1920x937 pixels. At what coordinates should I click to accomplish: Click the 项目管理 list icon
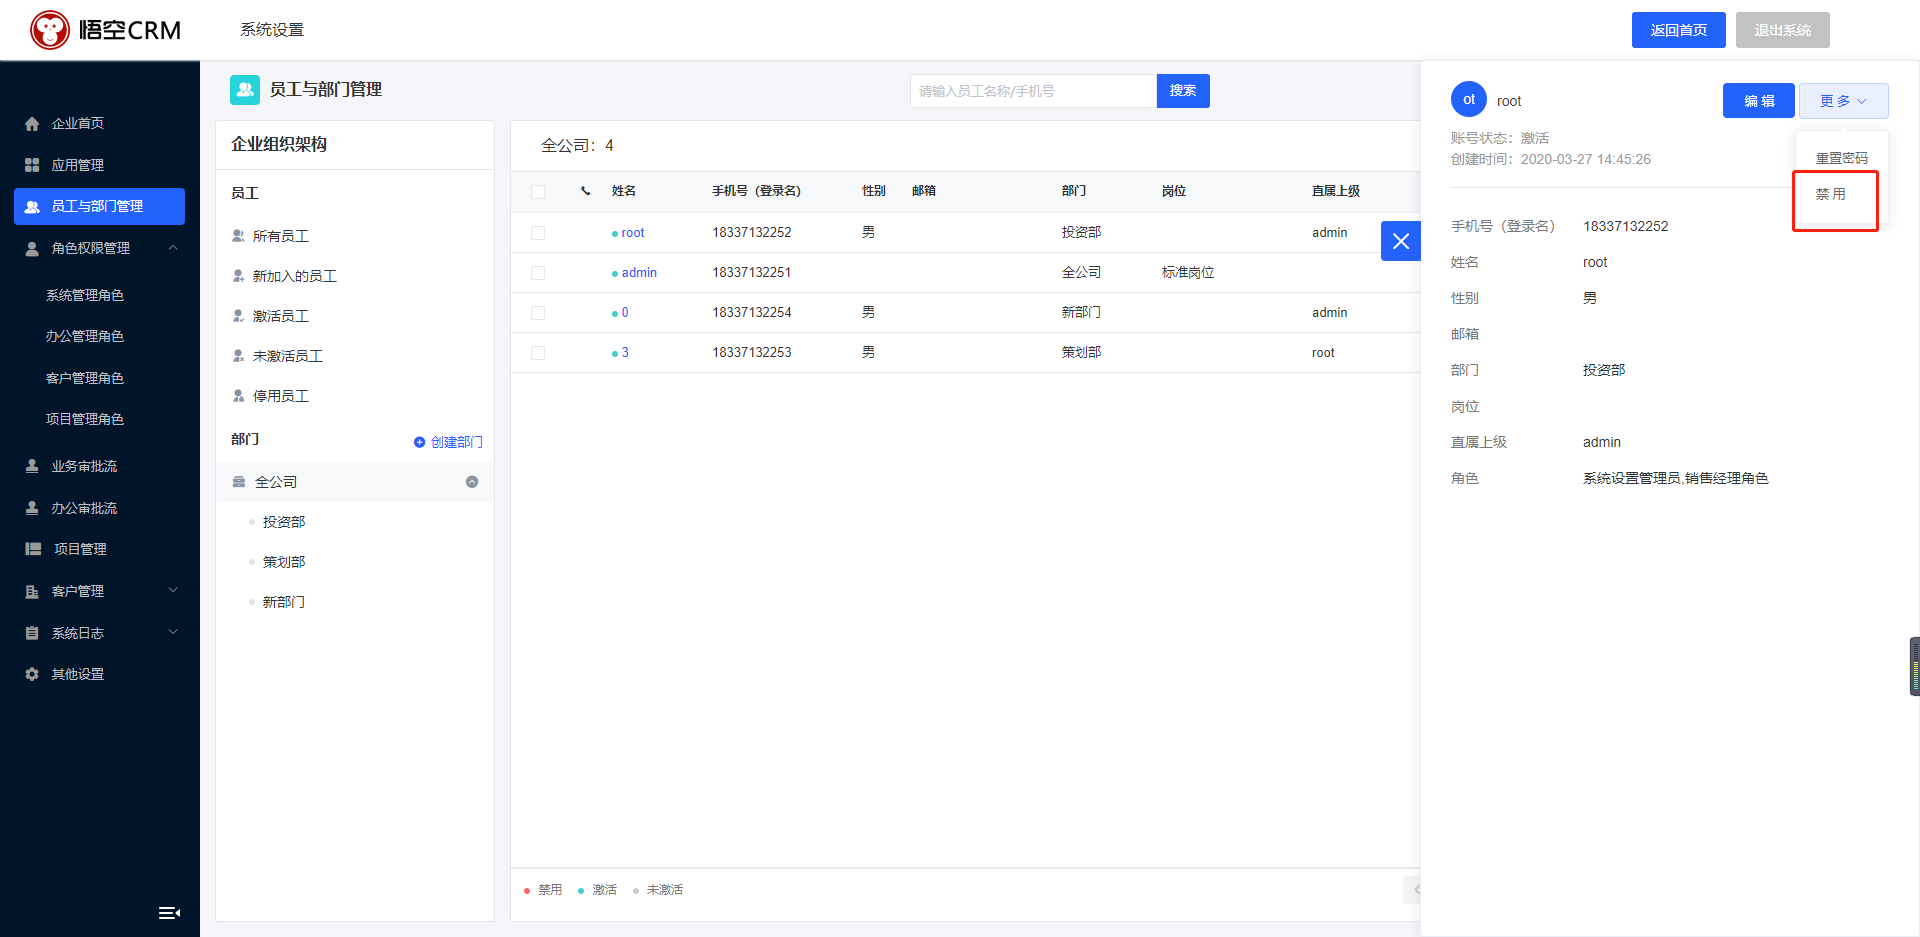click(33, 549)
